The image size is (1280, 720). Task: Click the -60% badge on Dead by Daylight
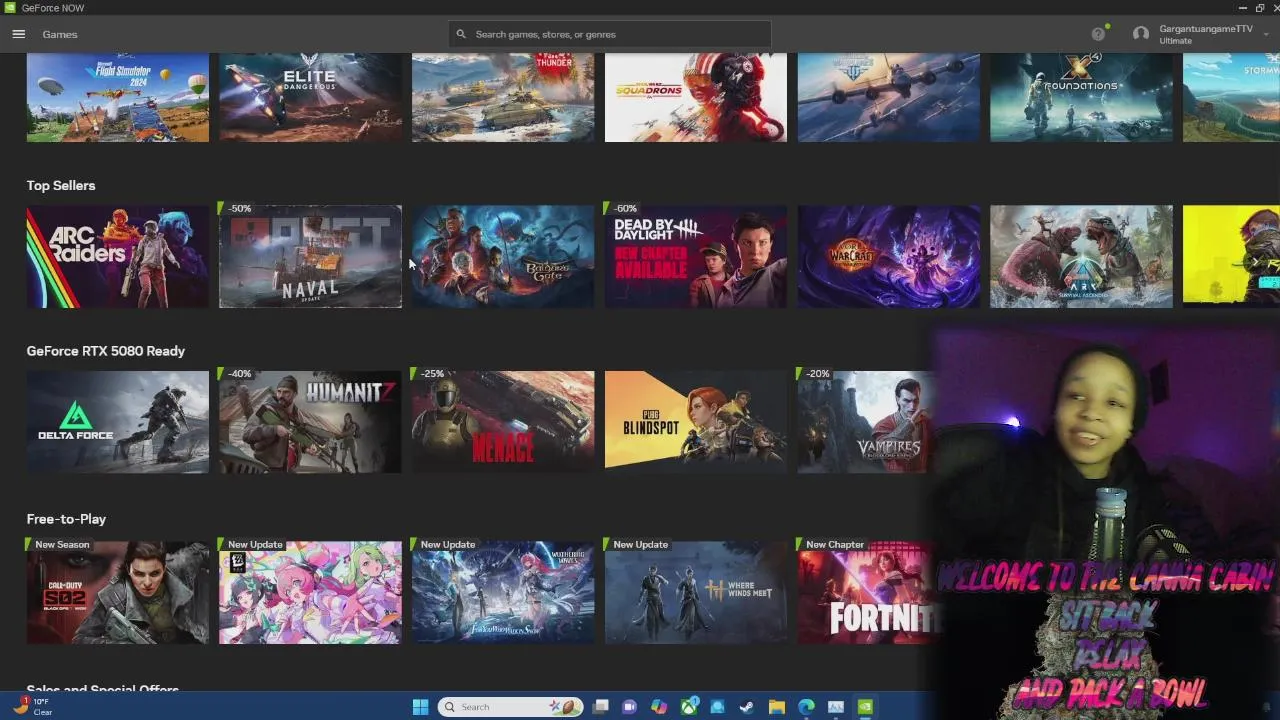point(624,209)
